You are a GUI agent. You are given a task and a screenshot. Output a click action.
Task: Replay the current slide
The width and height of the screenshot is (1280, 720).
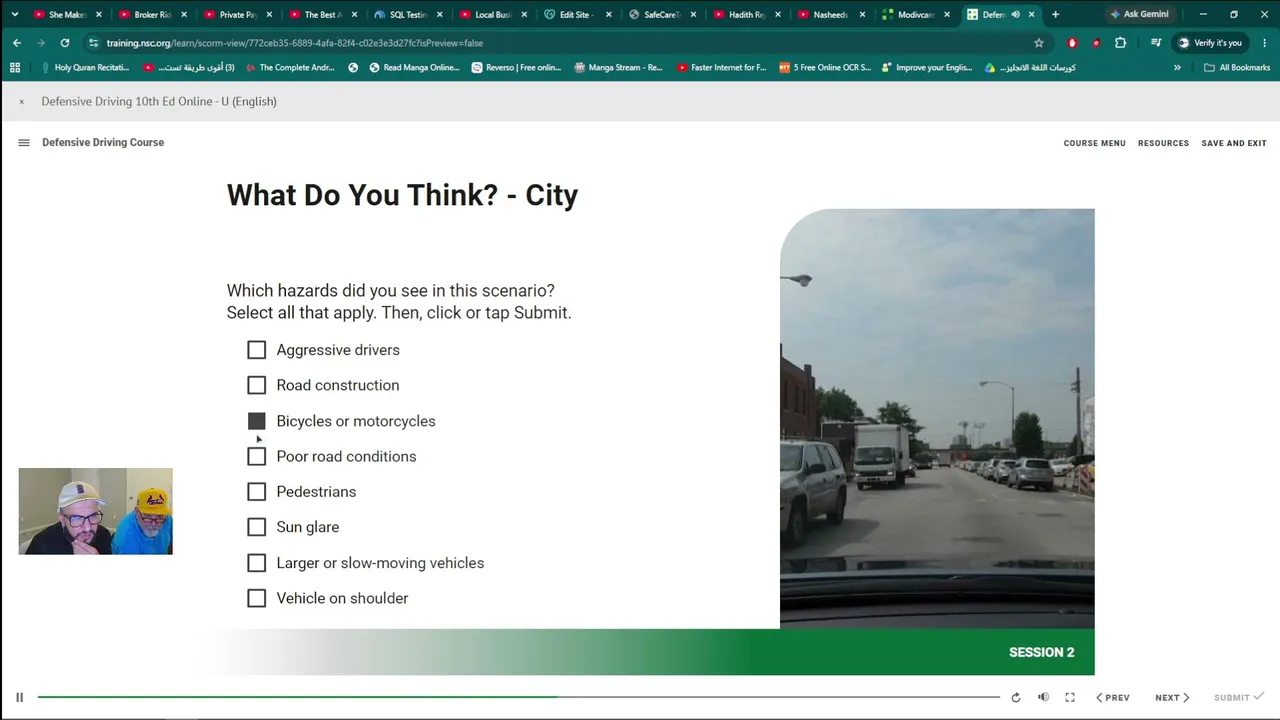1016,697
